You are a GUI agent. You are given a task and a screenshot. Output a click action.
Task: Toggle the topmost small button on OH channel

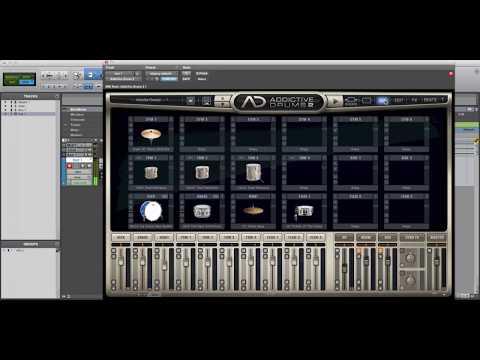(x=337, y=250)
